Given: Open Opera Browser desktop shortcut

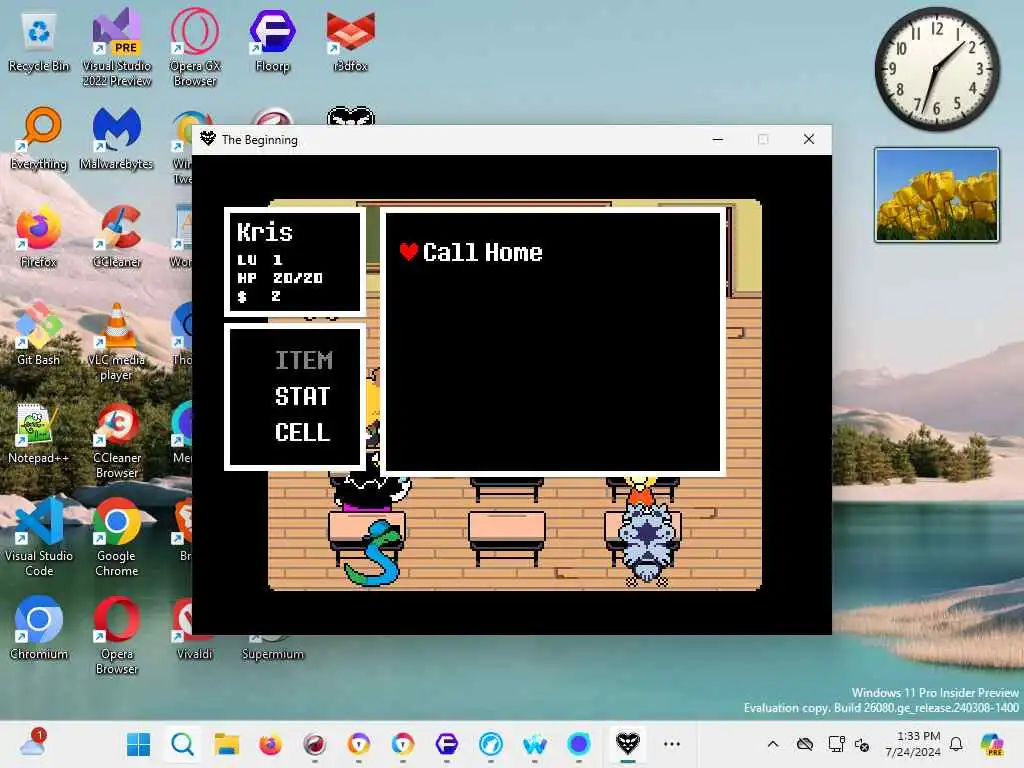Looking at the screenshot, I should (x=116, y=636).
